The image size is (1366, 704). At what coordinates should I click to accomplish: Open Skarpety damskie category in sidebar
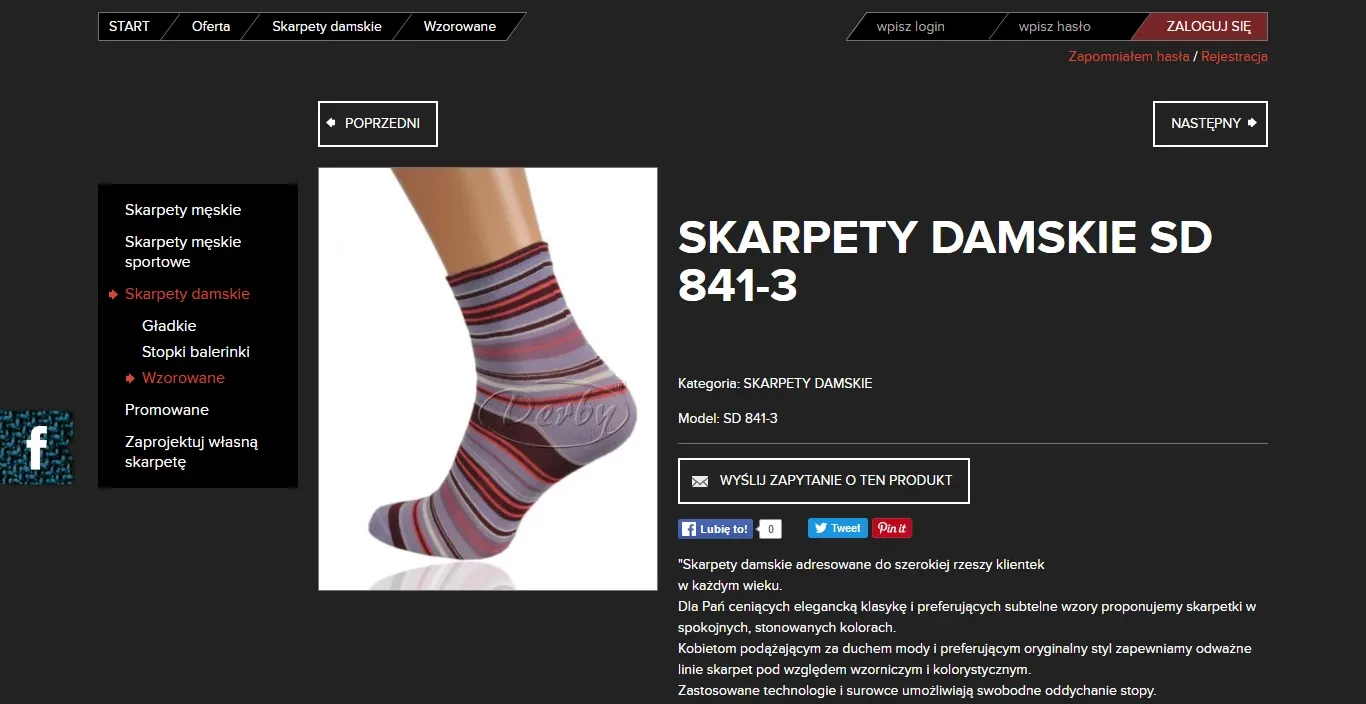point(187,294)
